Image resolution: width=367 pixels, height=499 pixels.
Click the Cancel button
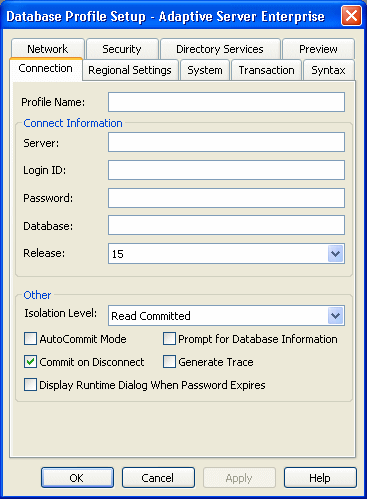(x=158, y=478)
